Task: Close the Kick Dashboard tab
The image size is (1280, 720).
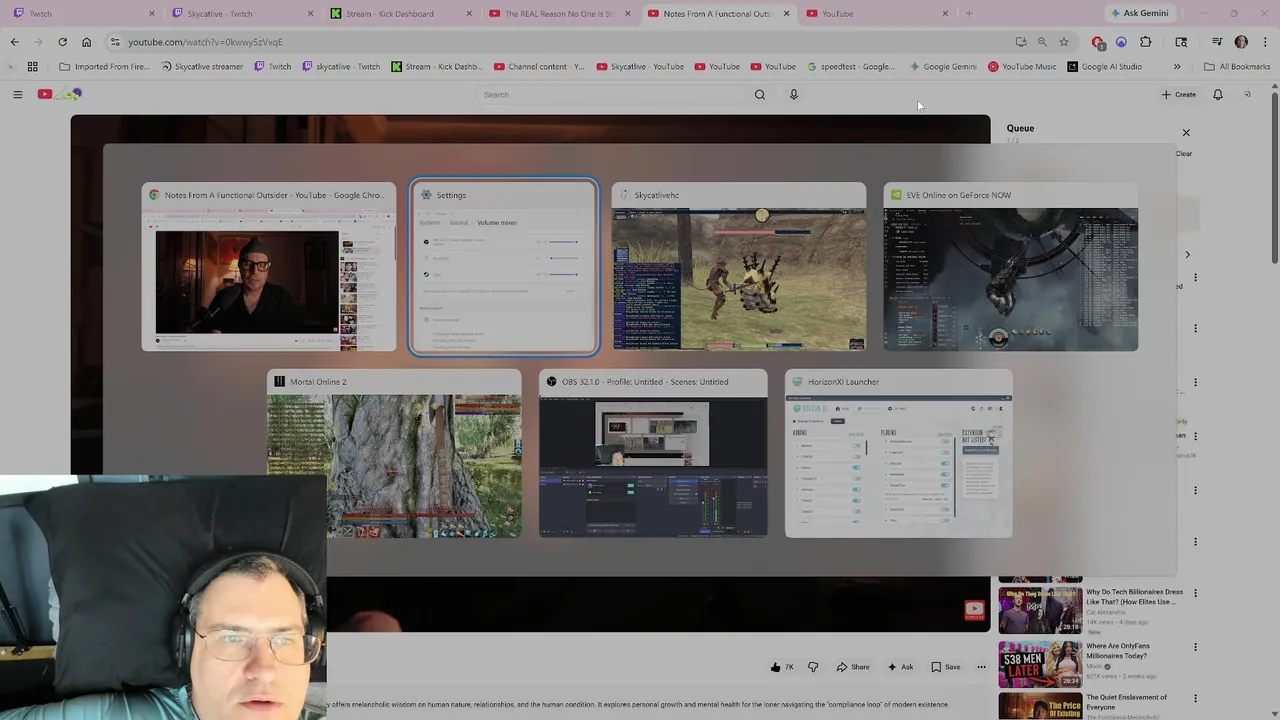Action: click(469, 14)
